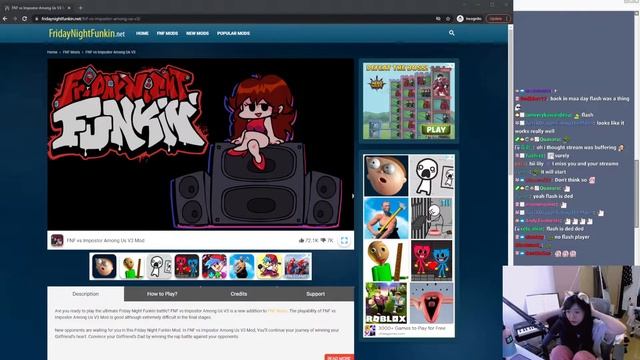Click the thumbs-down dislike icon

coord(323,240)
